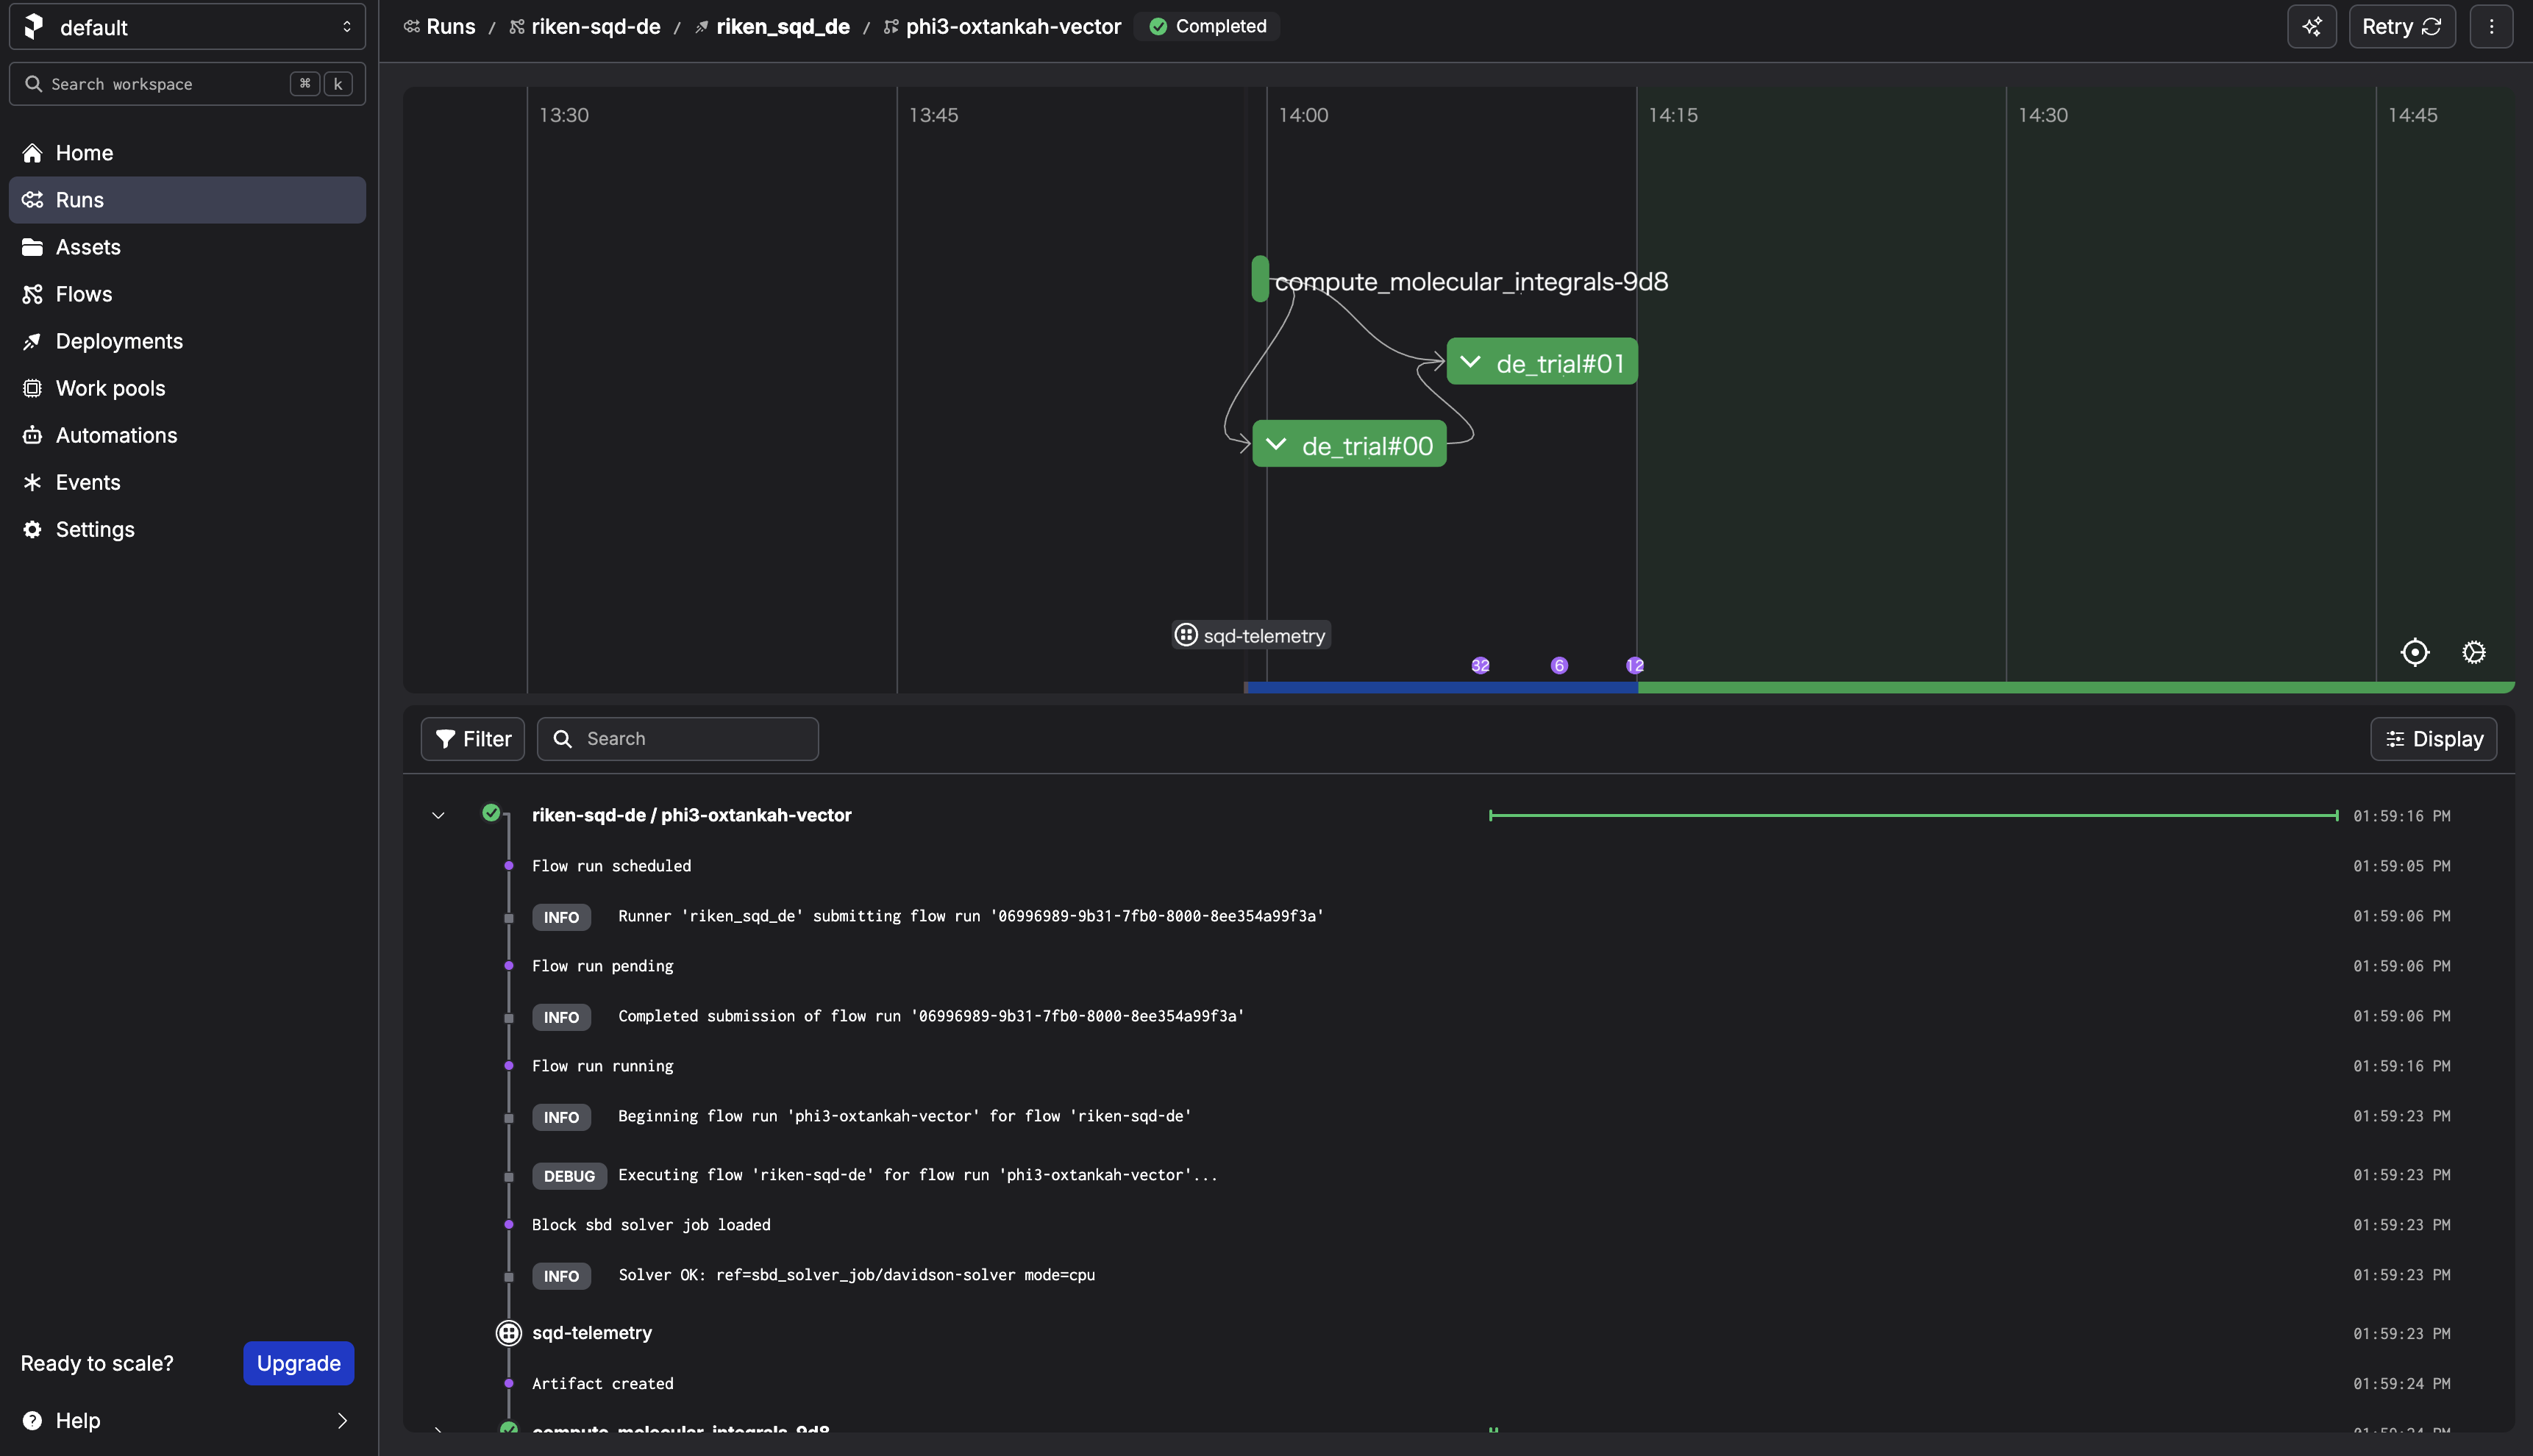The image size is (2533, 1456).
Task: Collapse the de_trial#00 subflow node
Action: point(1276,444)
